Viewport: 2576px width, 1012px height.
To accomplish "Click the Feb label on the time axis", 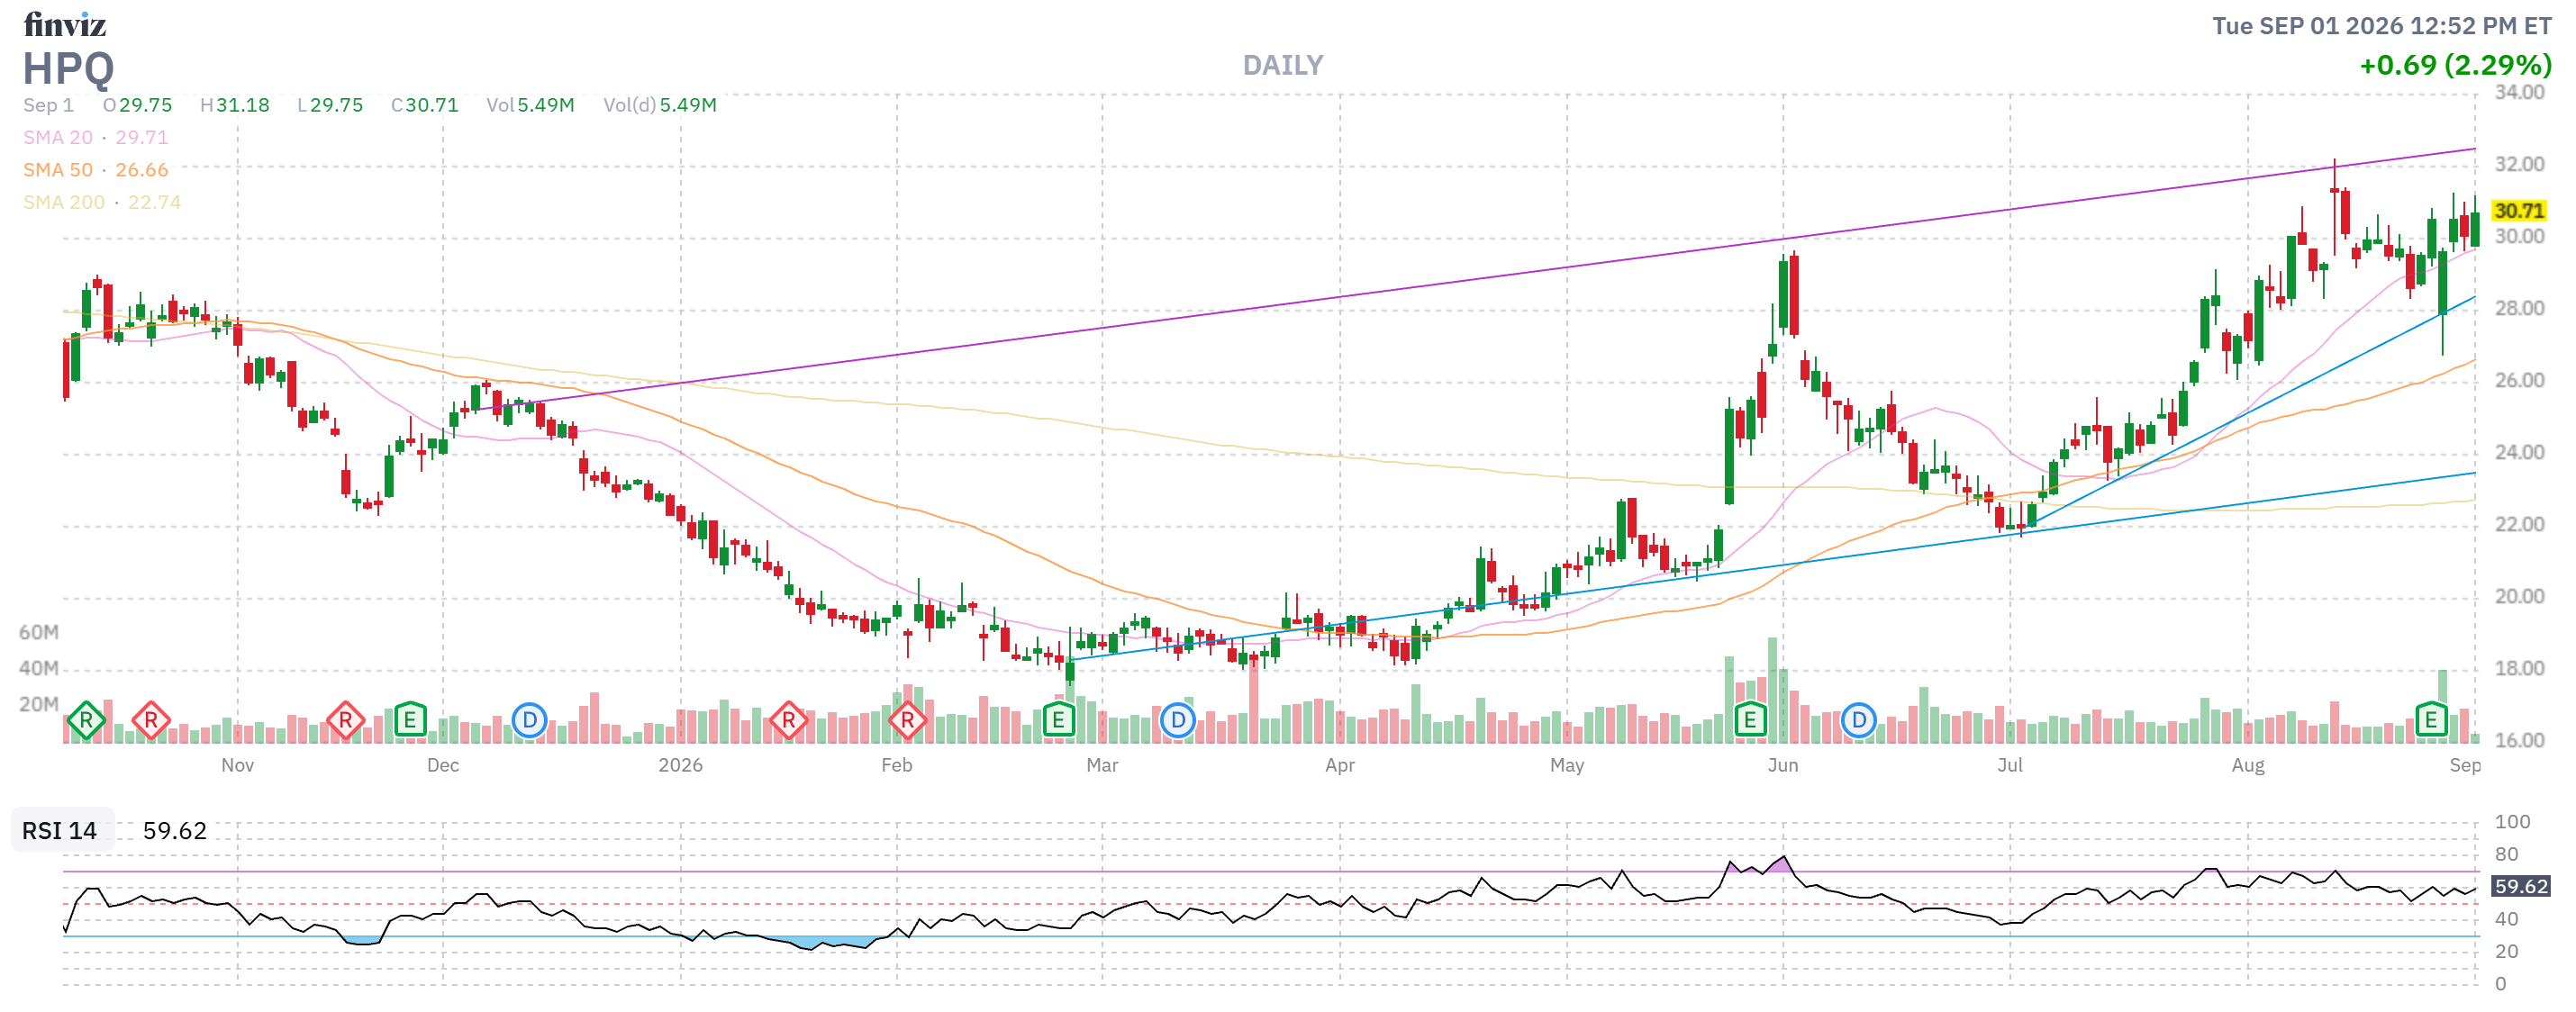I will (x=897, y=766).
